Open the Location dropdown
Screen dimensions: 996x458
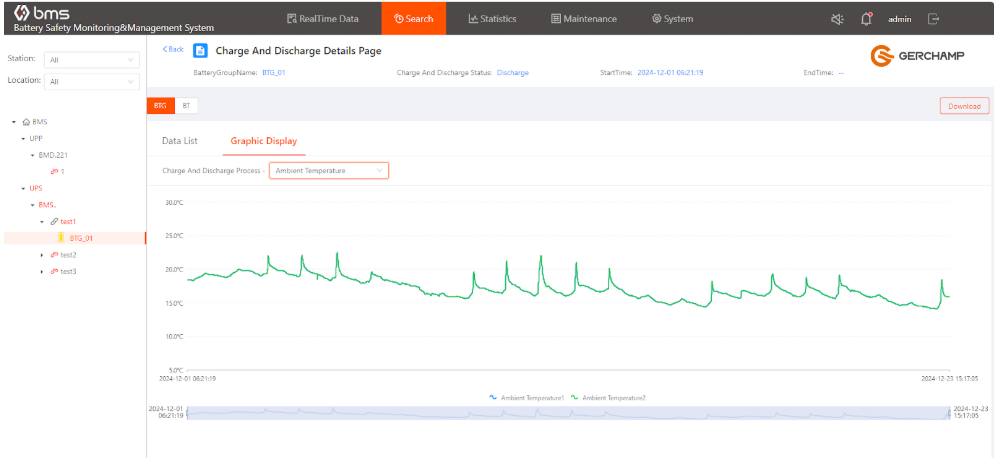tap(92, 81)
